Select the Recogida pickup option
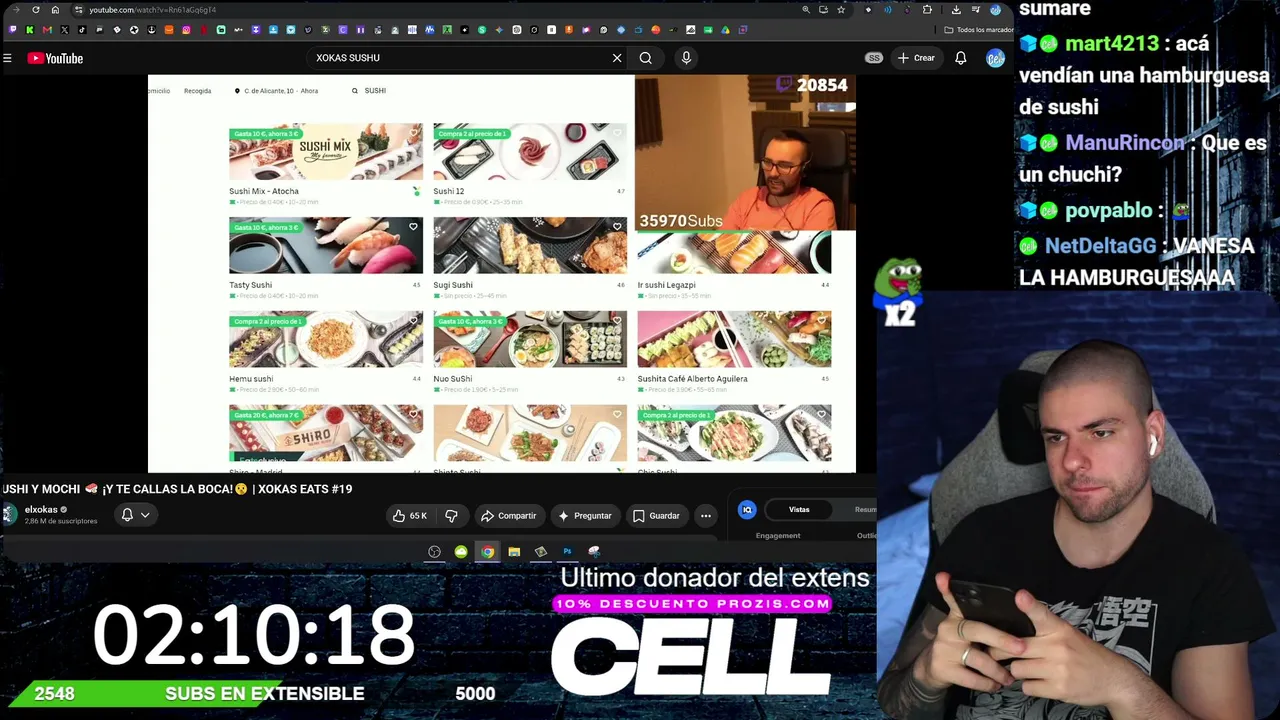The width and height of the screenshot is (1280, 720). click(197, 91)
